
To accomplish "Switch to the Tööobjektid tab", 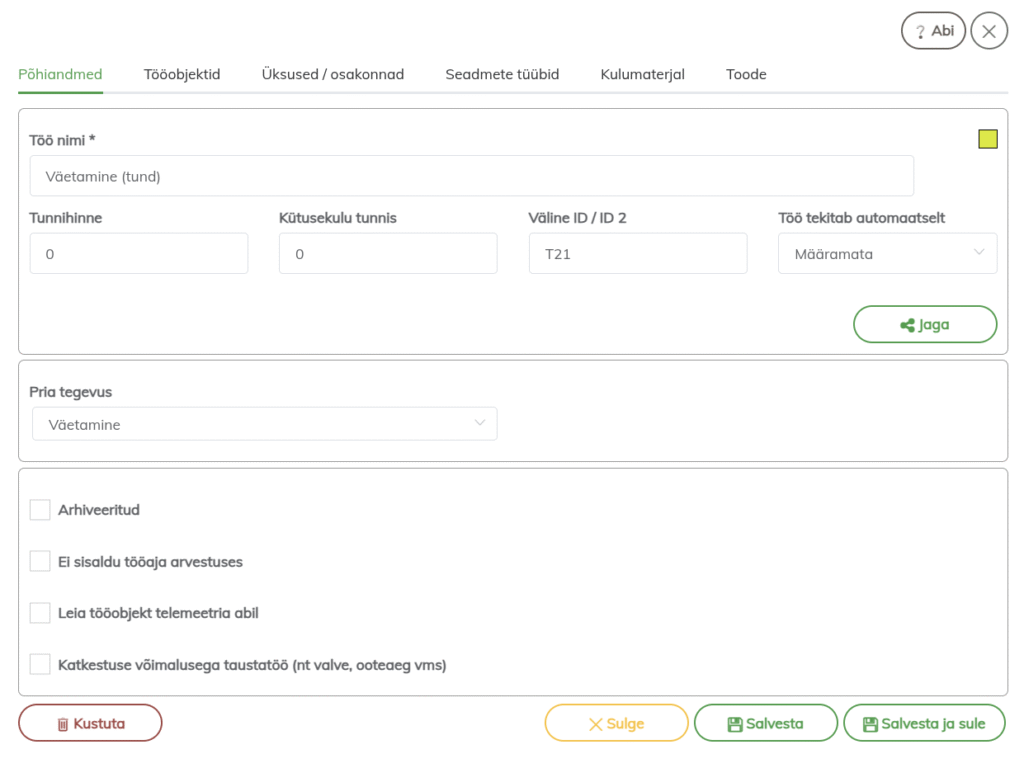I will 182,75.
